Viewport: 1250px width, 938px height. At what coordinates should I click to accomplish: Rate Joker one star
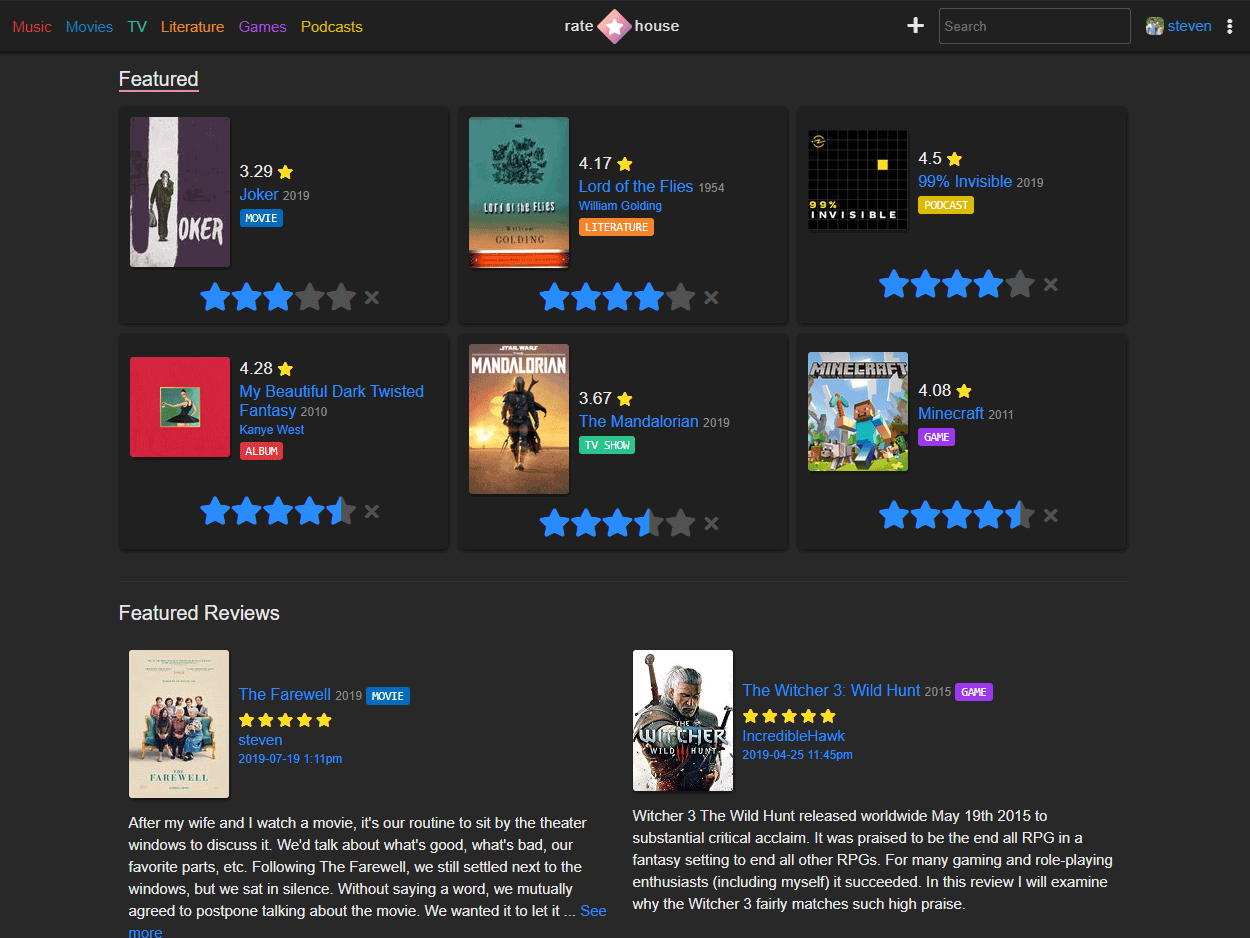point(215,297)
